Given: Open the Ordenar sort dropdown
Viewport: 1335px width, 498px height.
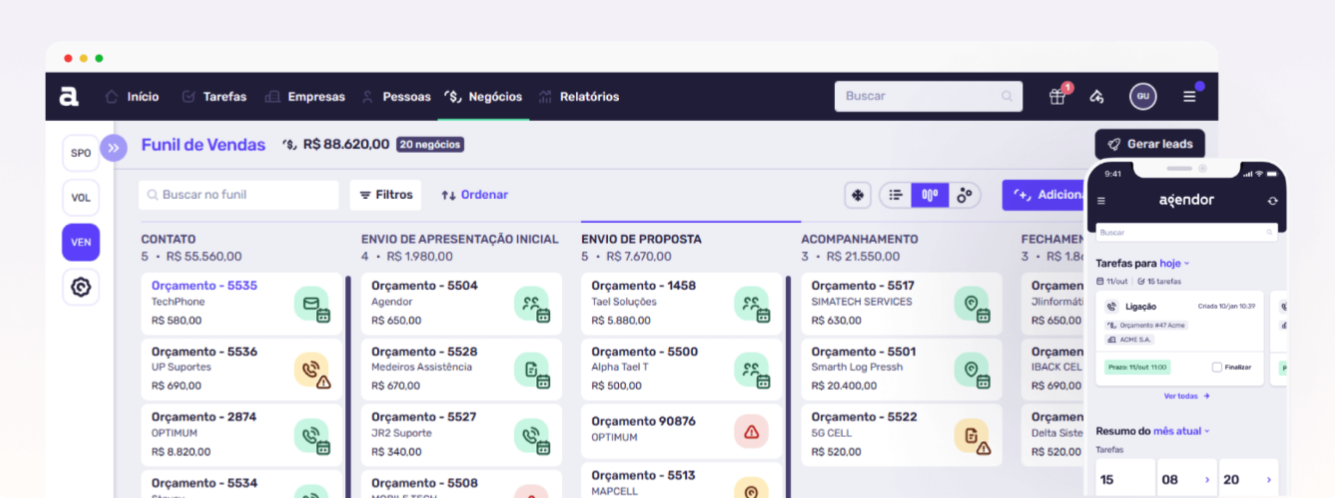Looking at the screenshot, I should tap(475, 195).
